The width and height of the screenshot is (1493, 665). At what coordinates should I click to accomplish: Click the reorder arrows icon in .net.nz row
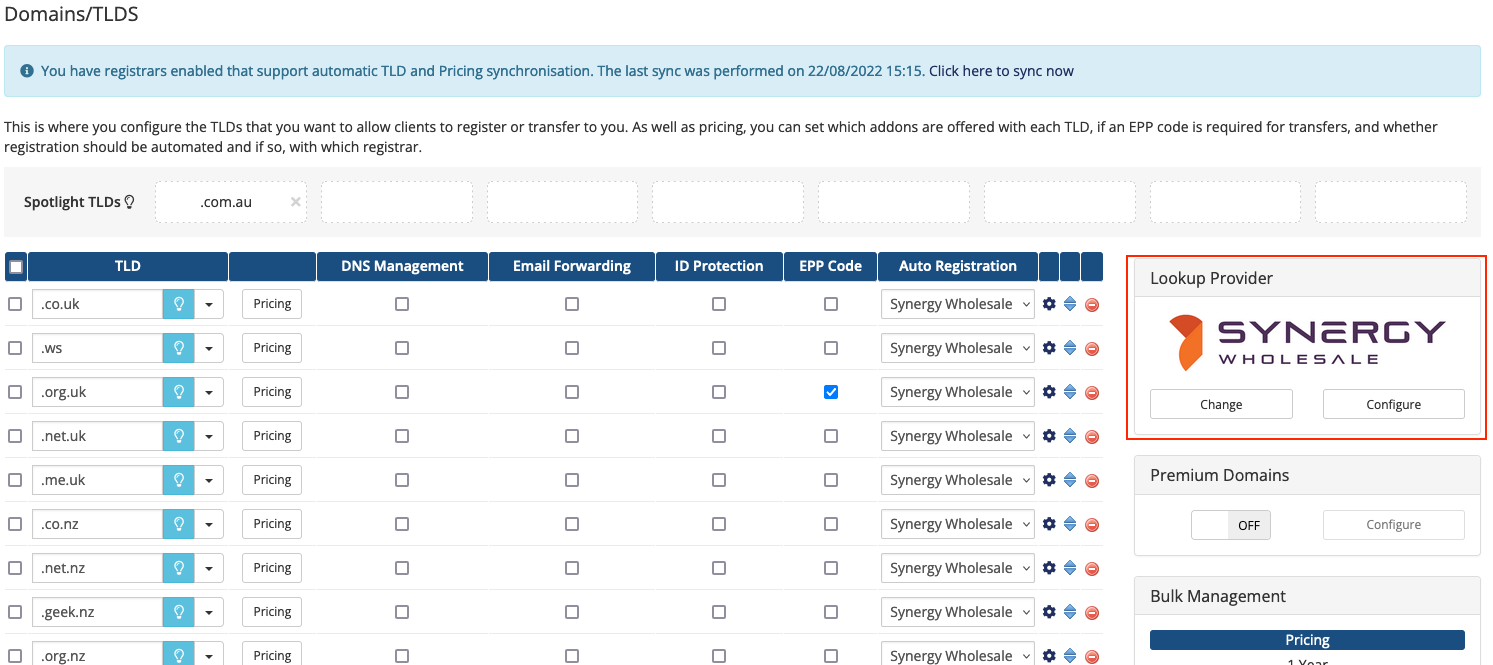pyautogui.click(x=1070, y=568)
